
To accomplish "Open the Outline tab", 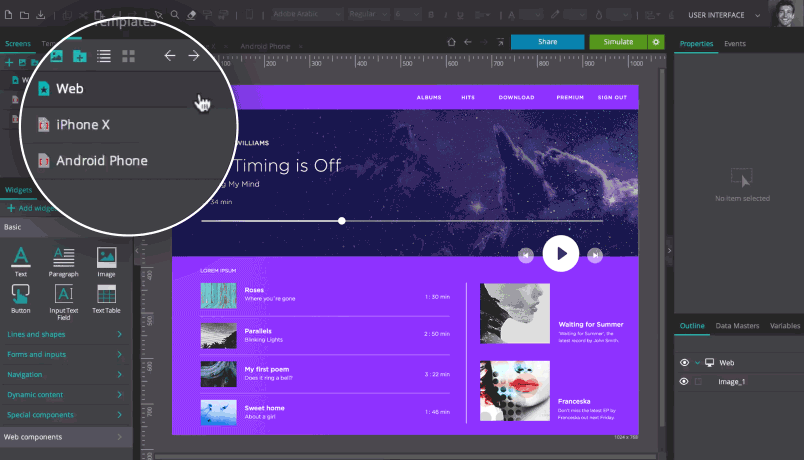I will 692,326.
